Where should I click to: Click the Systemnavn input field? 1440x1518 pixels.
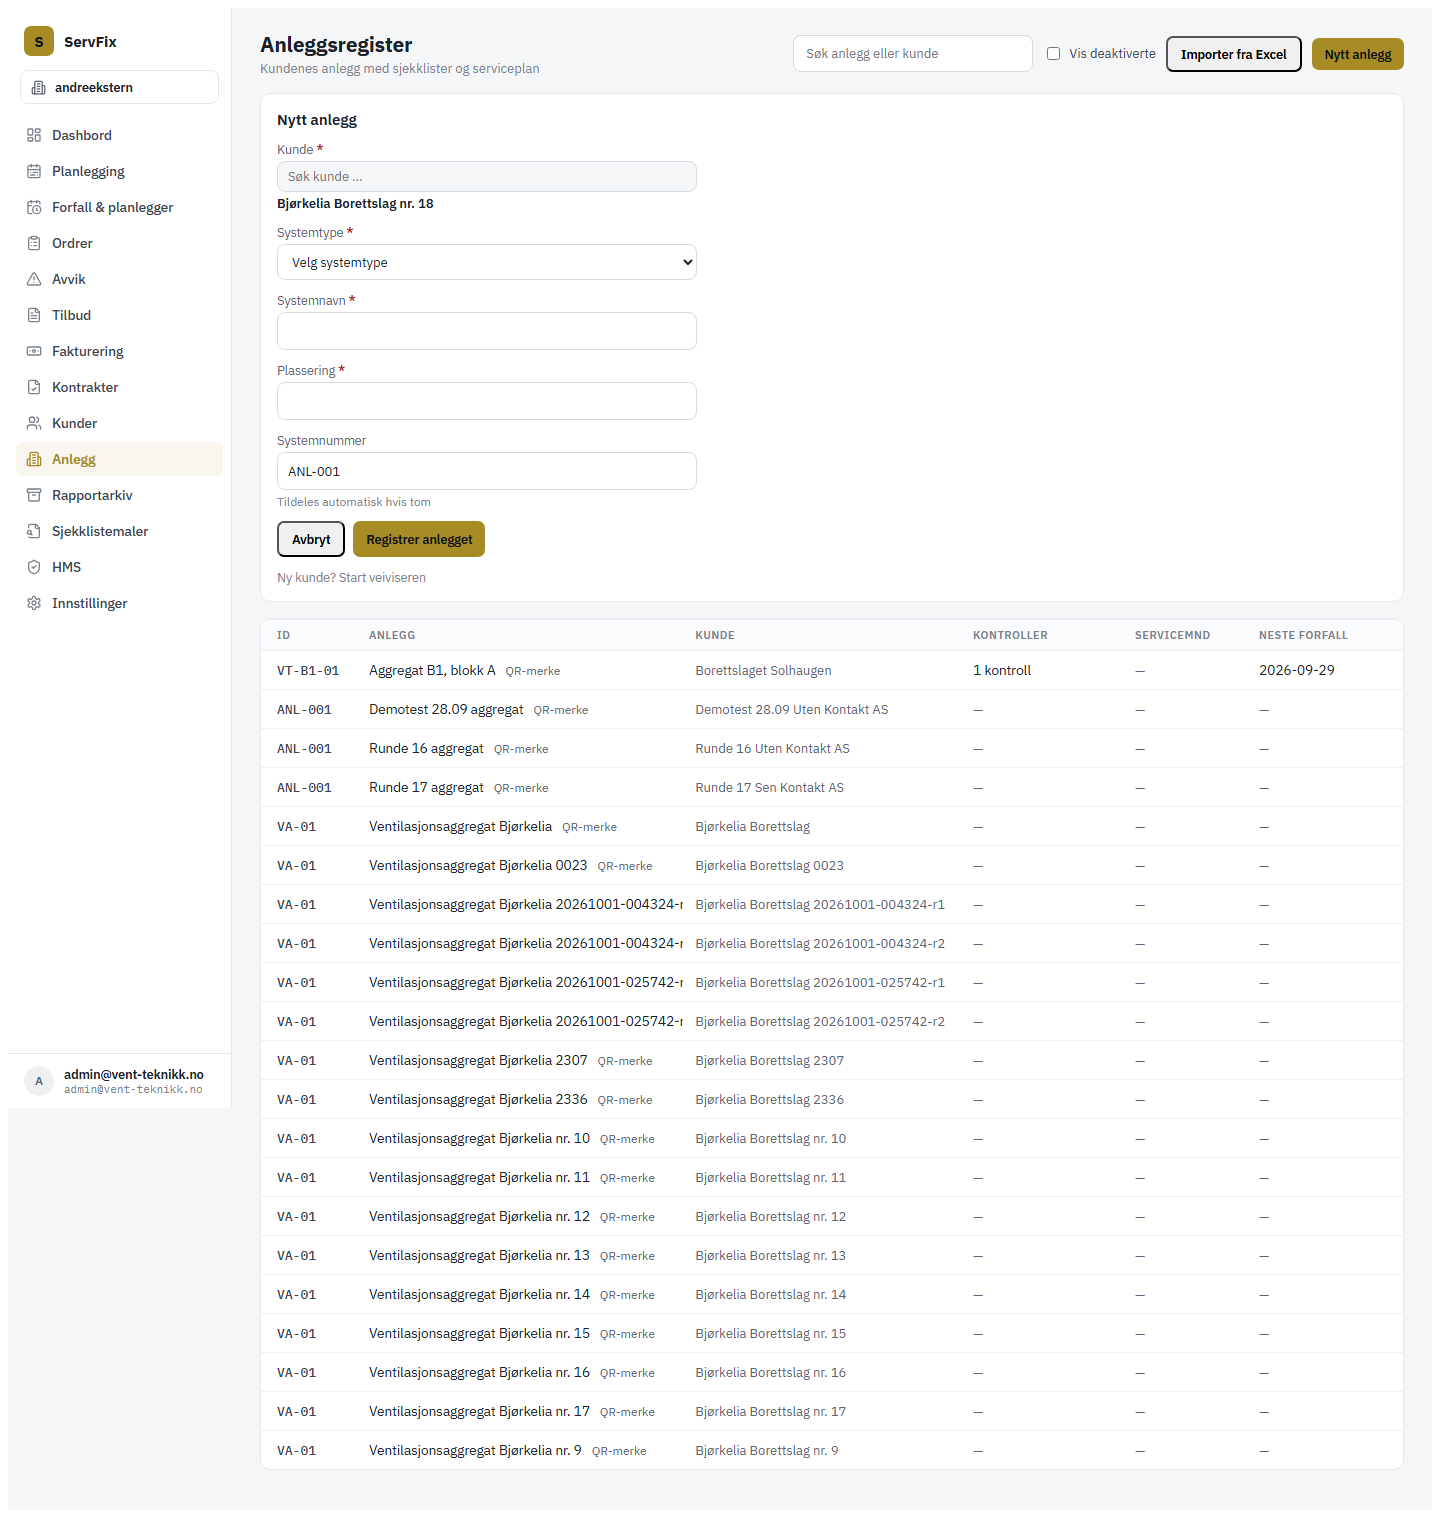[486, 331]
